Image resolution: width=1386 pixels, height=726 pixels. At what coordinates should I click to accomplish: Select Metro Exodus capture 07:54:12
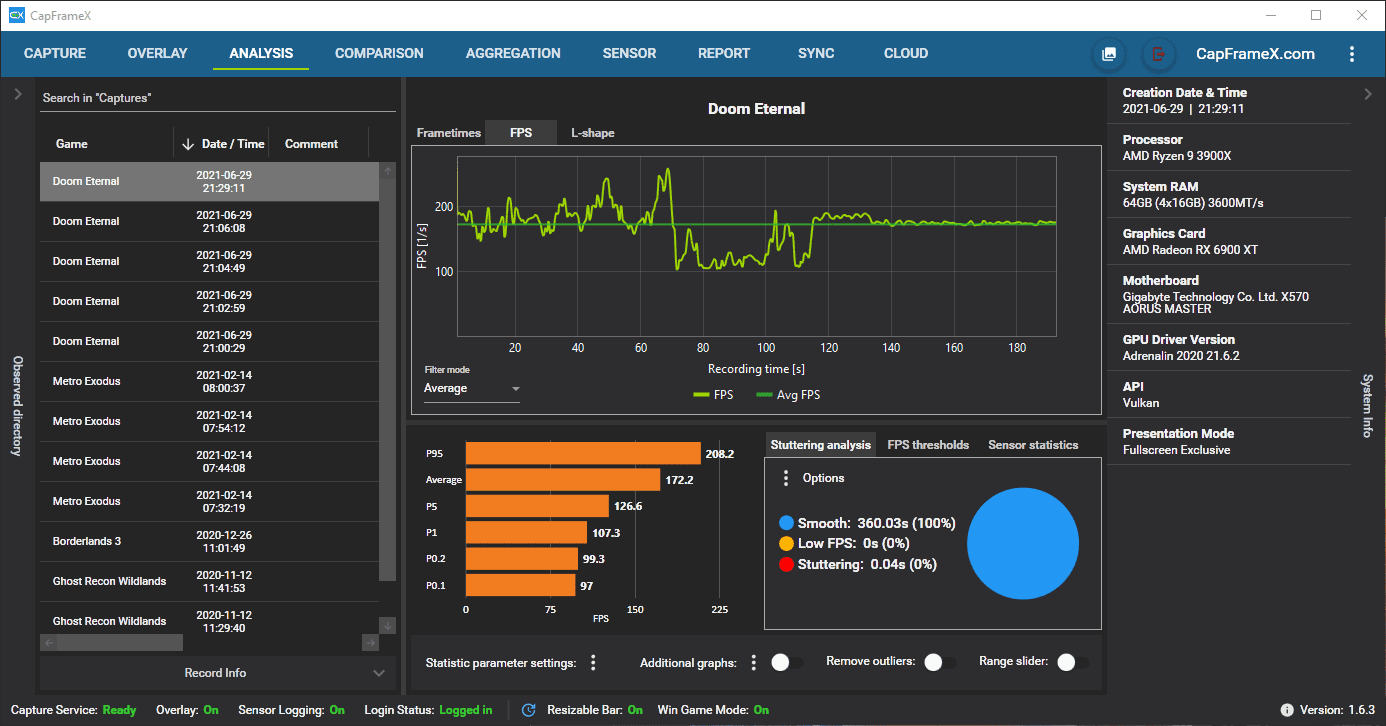[x=210, y=422]
